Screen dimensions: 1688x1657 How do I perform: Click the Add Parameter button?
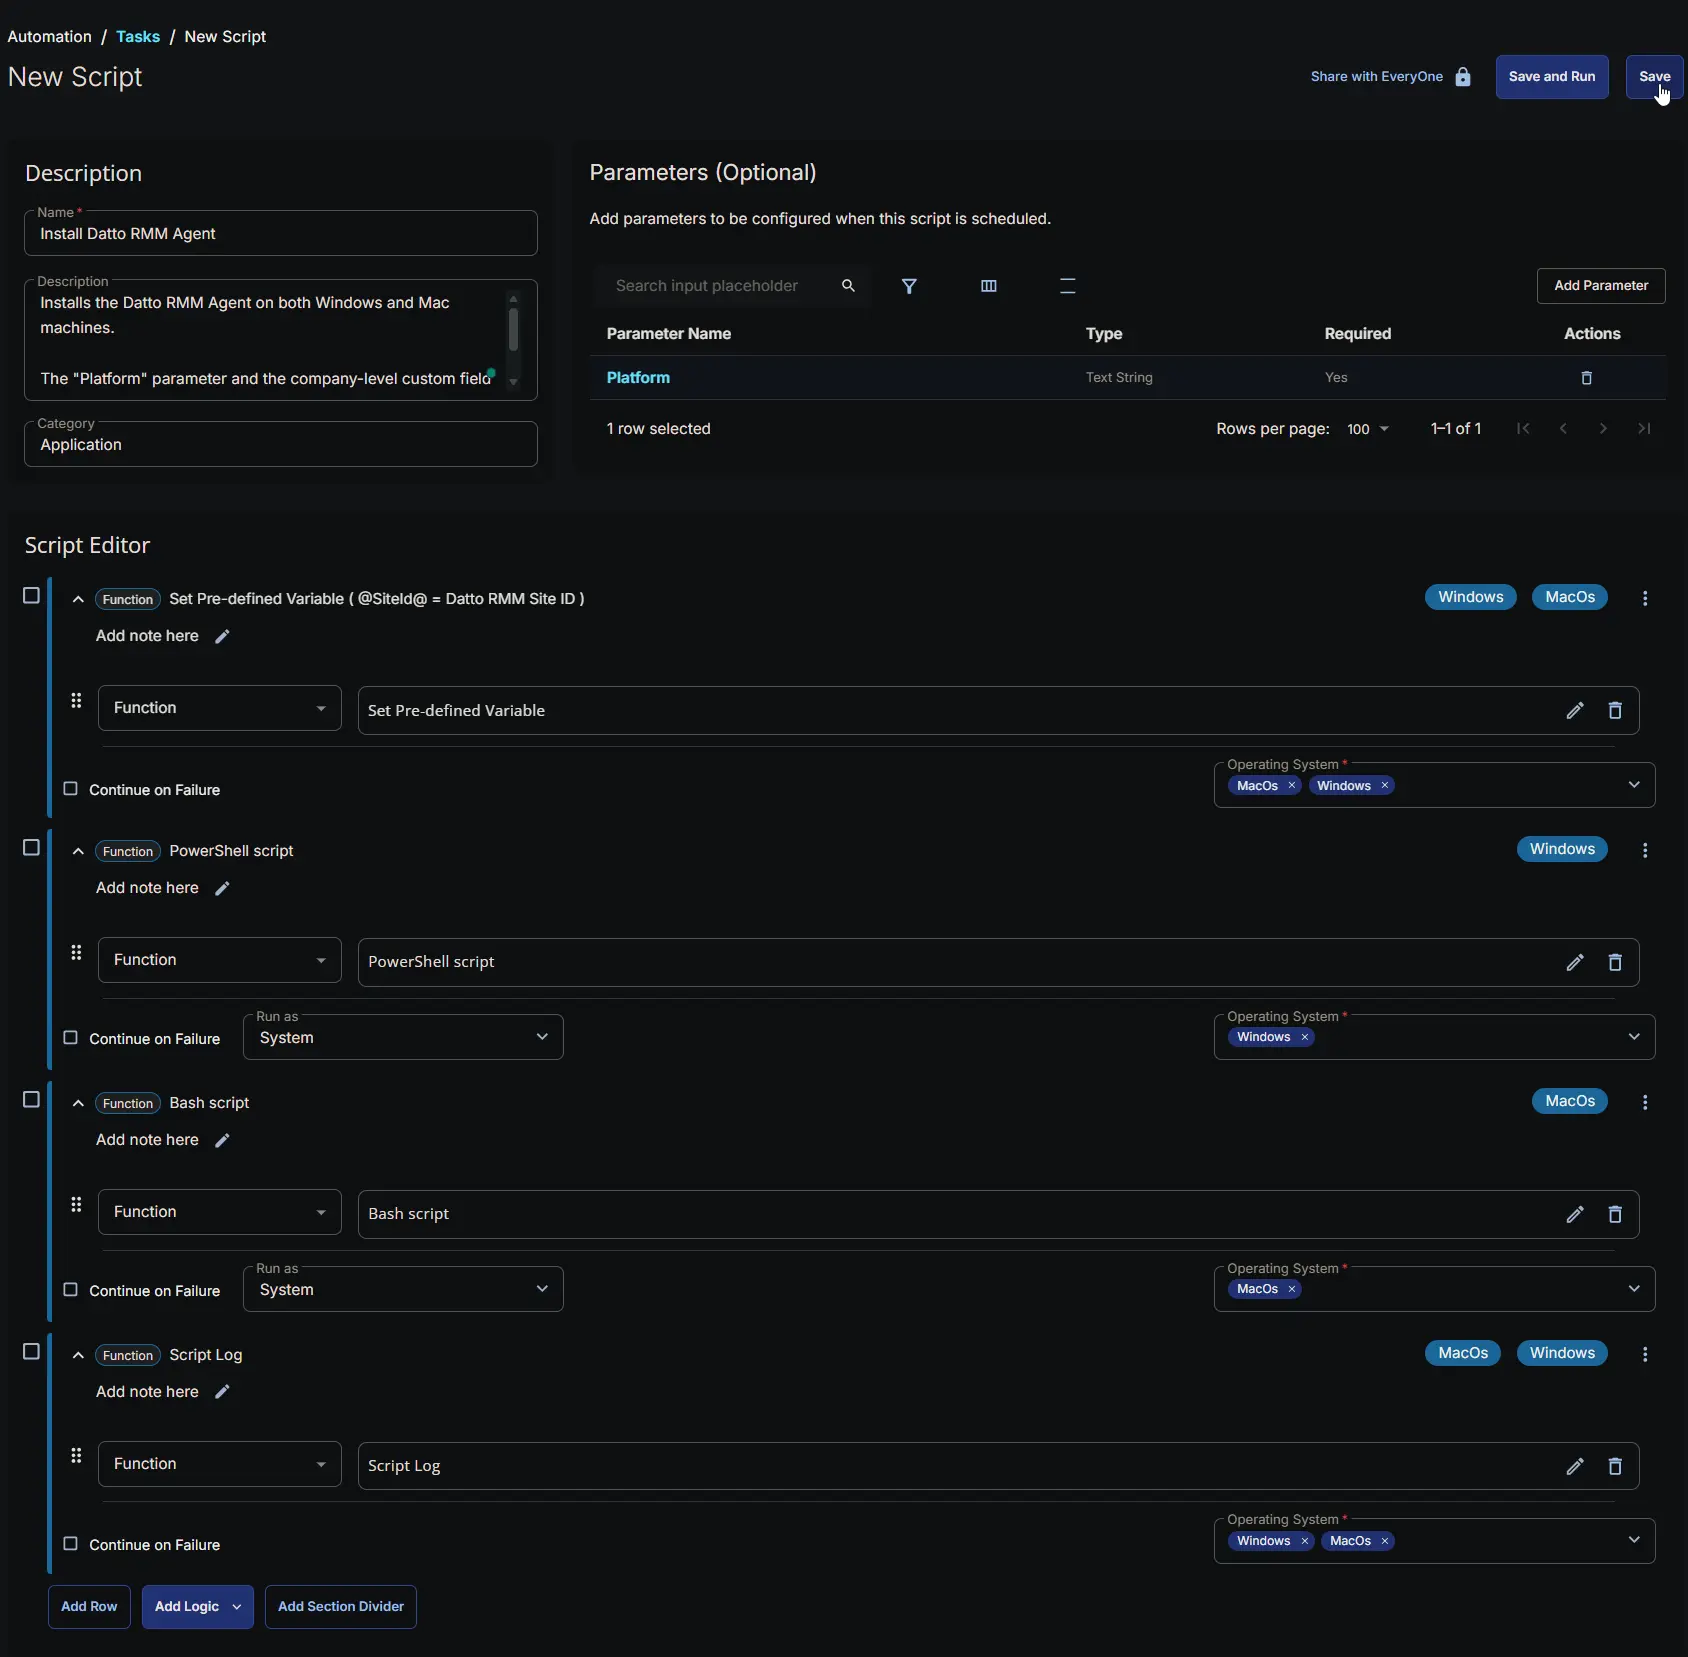click(1600, 286)
